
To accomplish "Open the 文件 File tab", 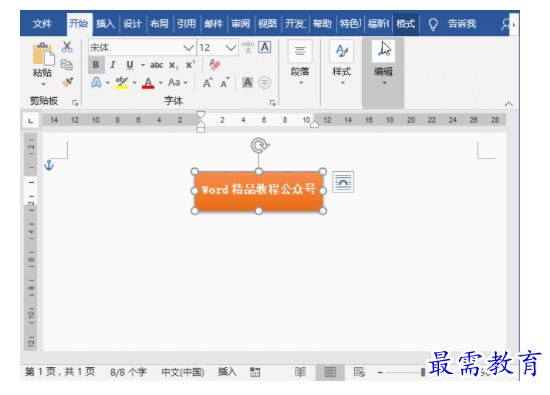I will tap(42, 24).
